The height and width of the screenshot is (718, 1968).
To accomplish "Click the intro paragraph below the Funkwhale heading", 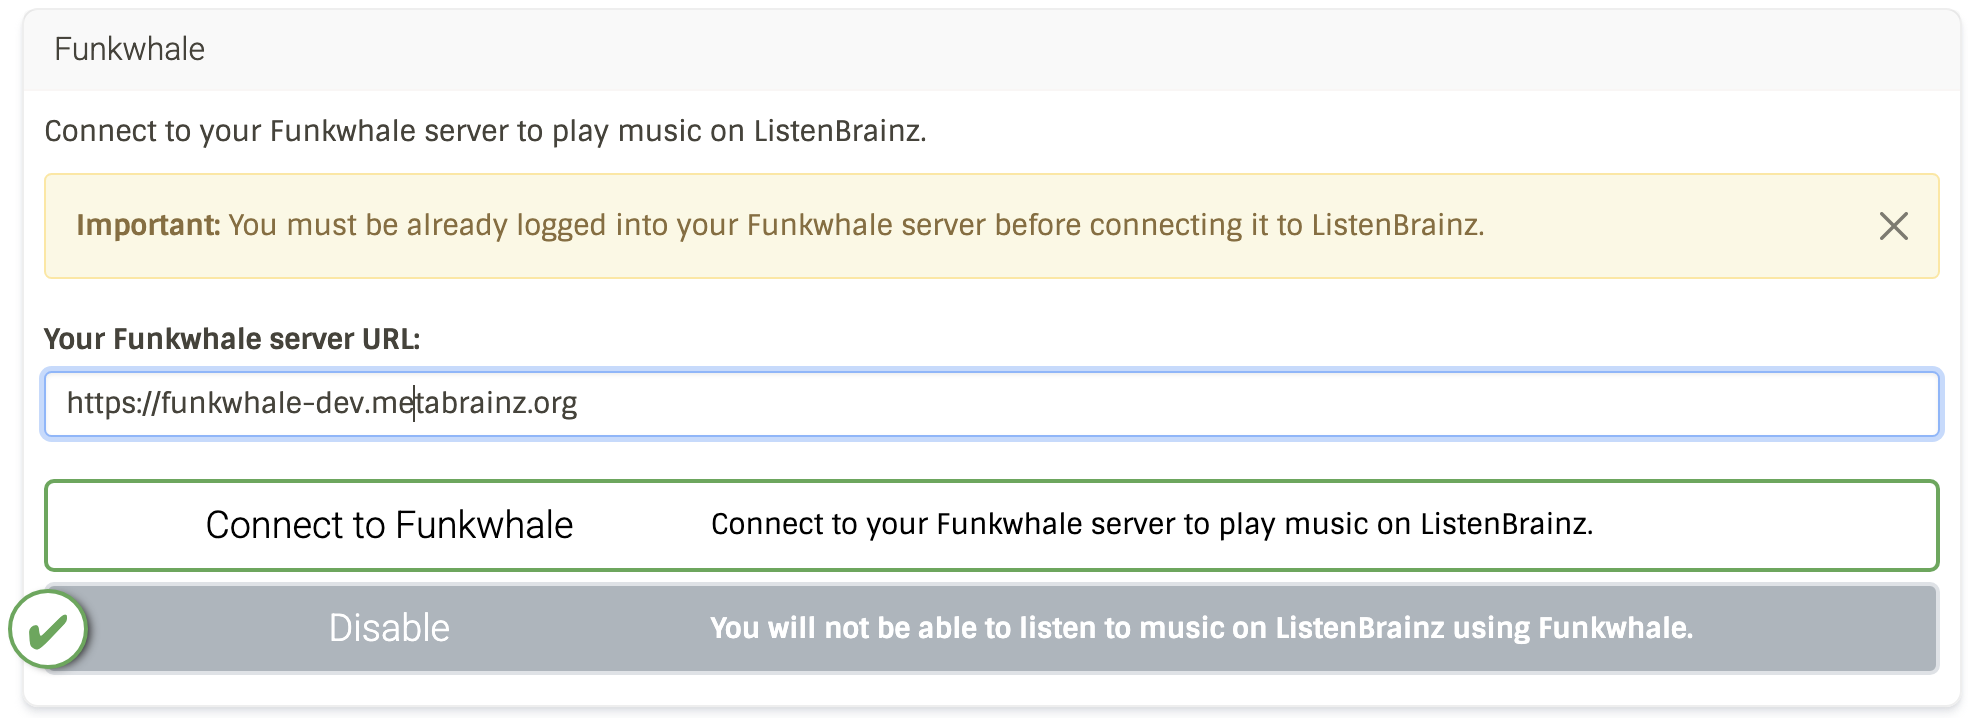I will [x=485, y=131].
